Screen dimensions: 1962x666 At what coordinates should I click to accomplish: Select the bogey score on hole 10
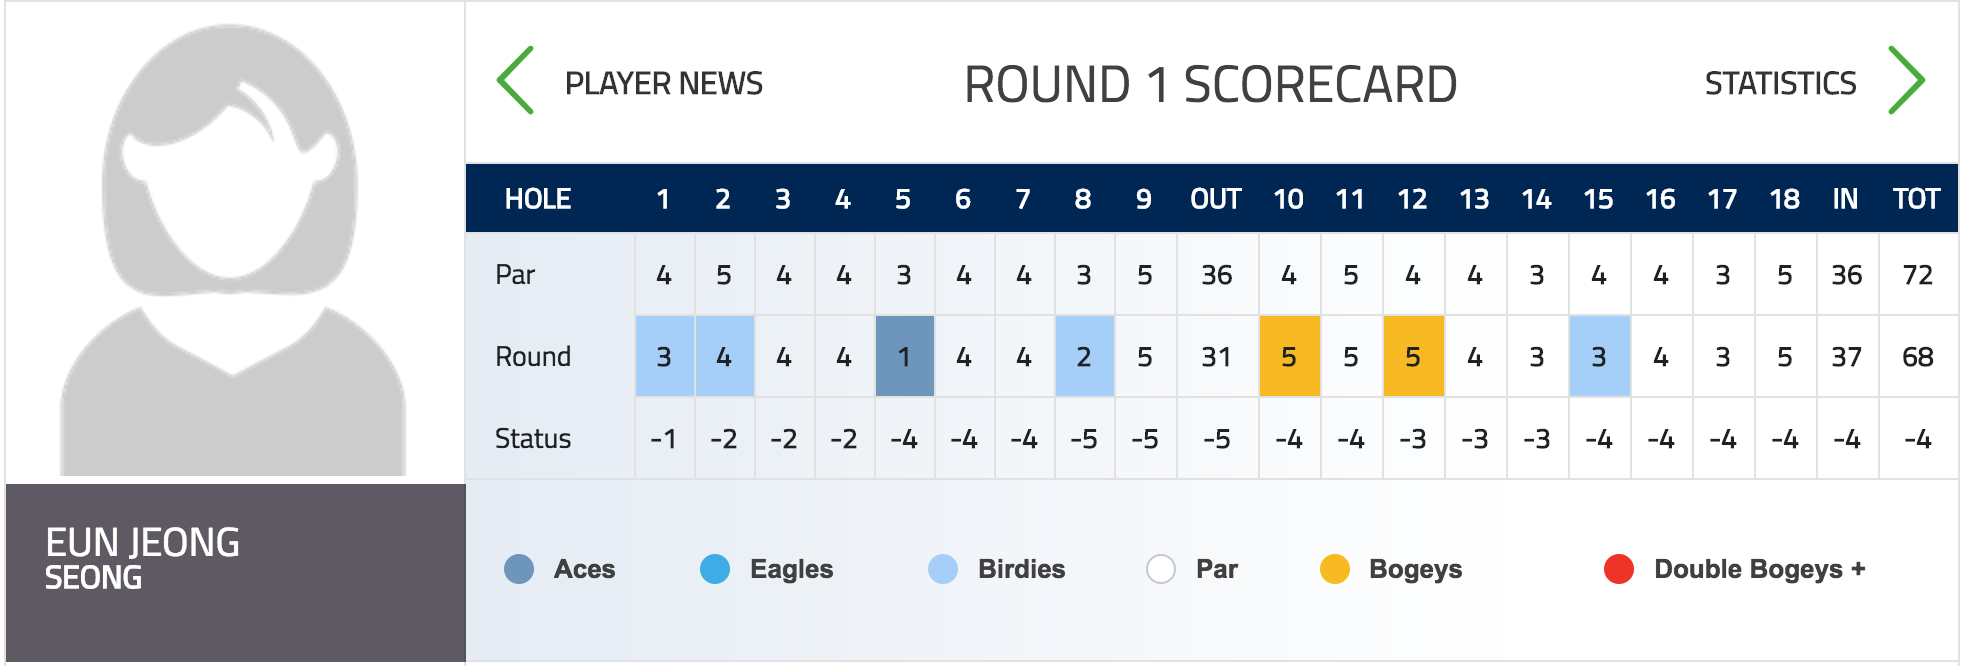point(1289,357)
